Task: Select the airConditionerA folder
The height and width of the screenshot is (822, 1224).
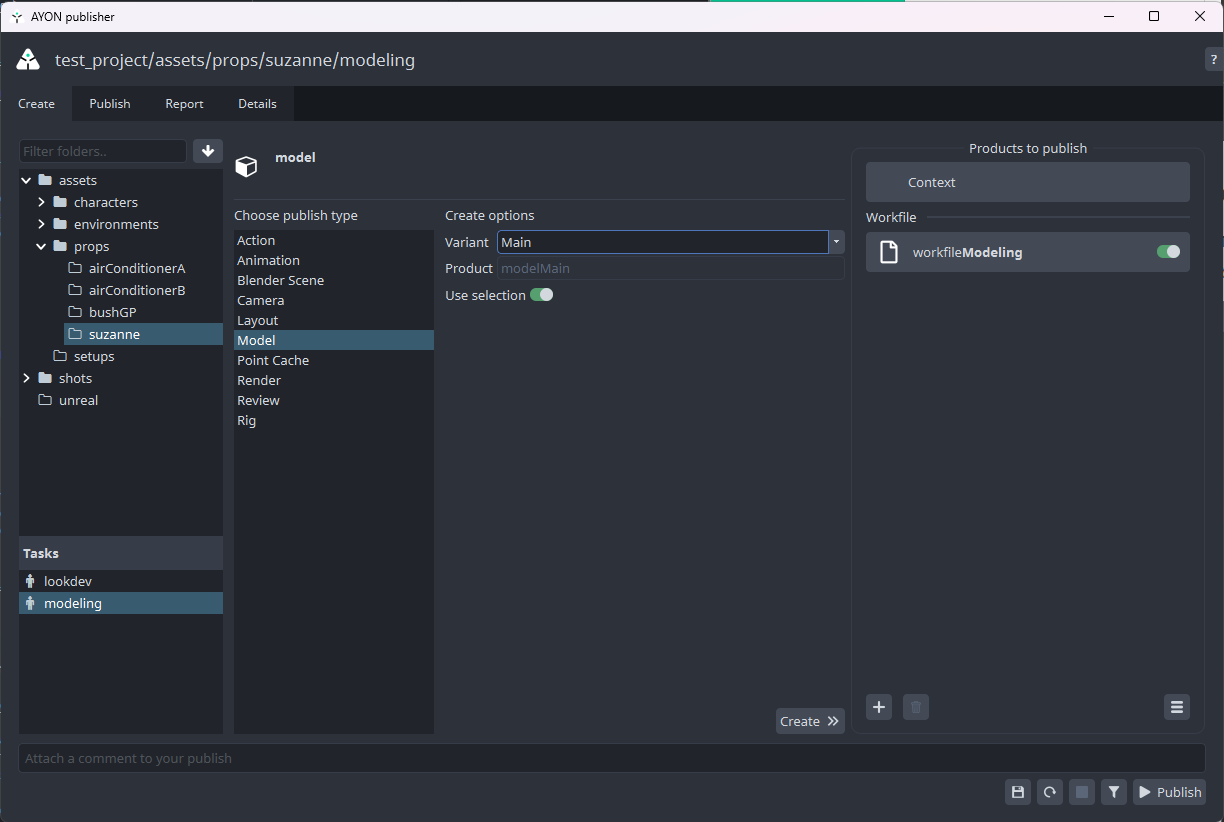Action: click(x=143, y=268)
